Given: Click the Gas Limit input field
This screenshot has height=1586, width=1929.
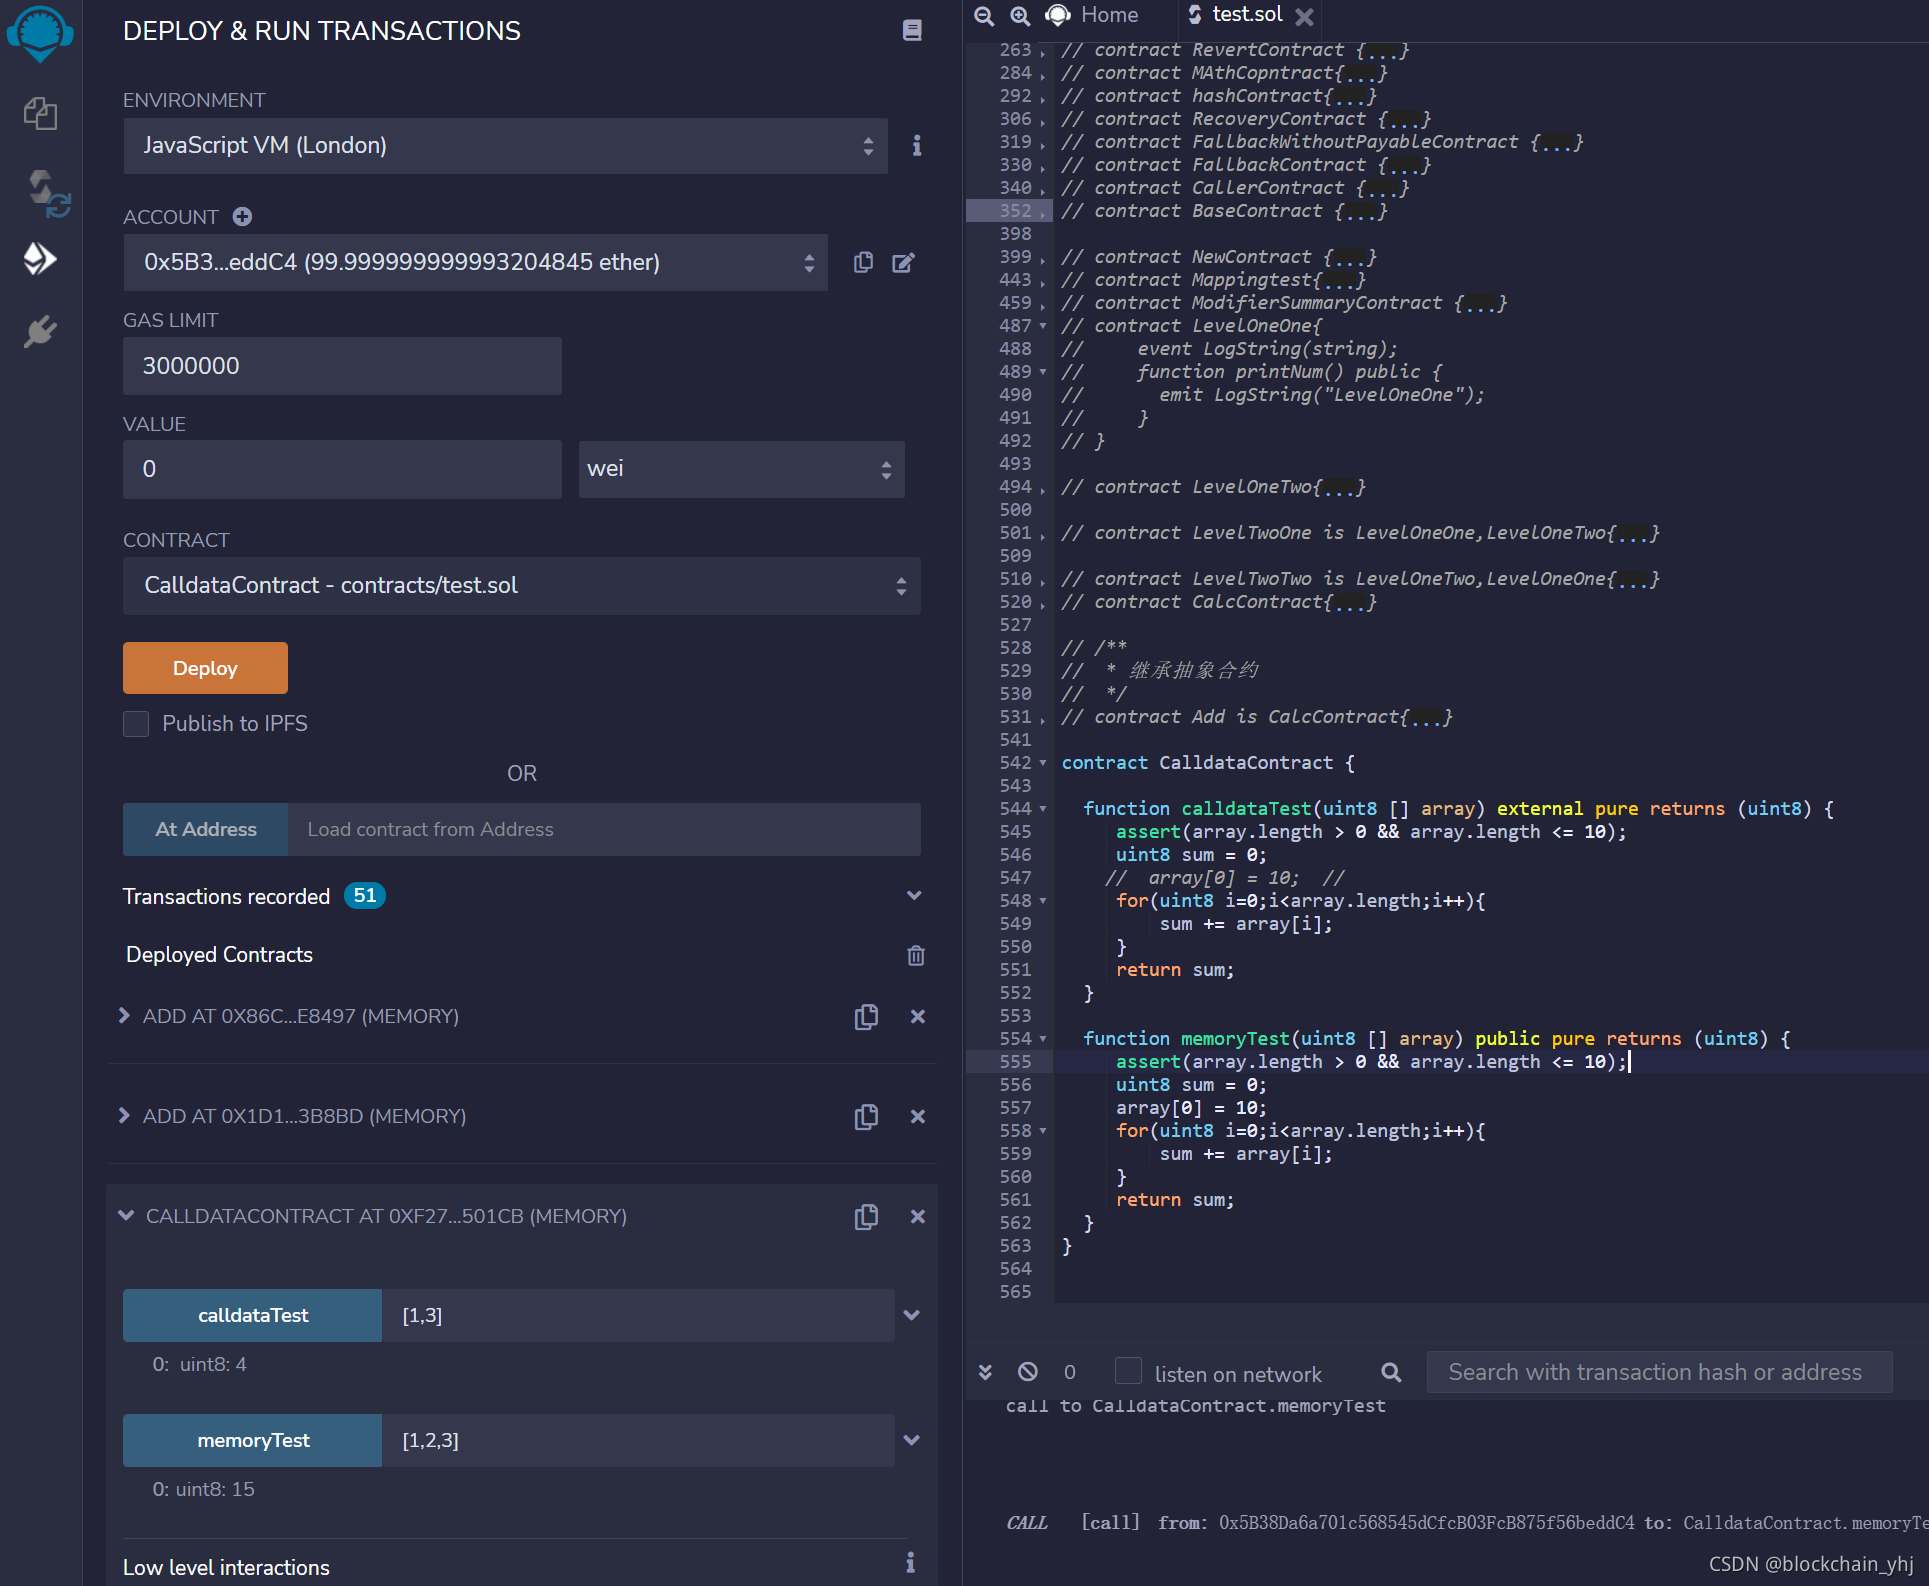Looking at the screenshot, I should point(342,366).
